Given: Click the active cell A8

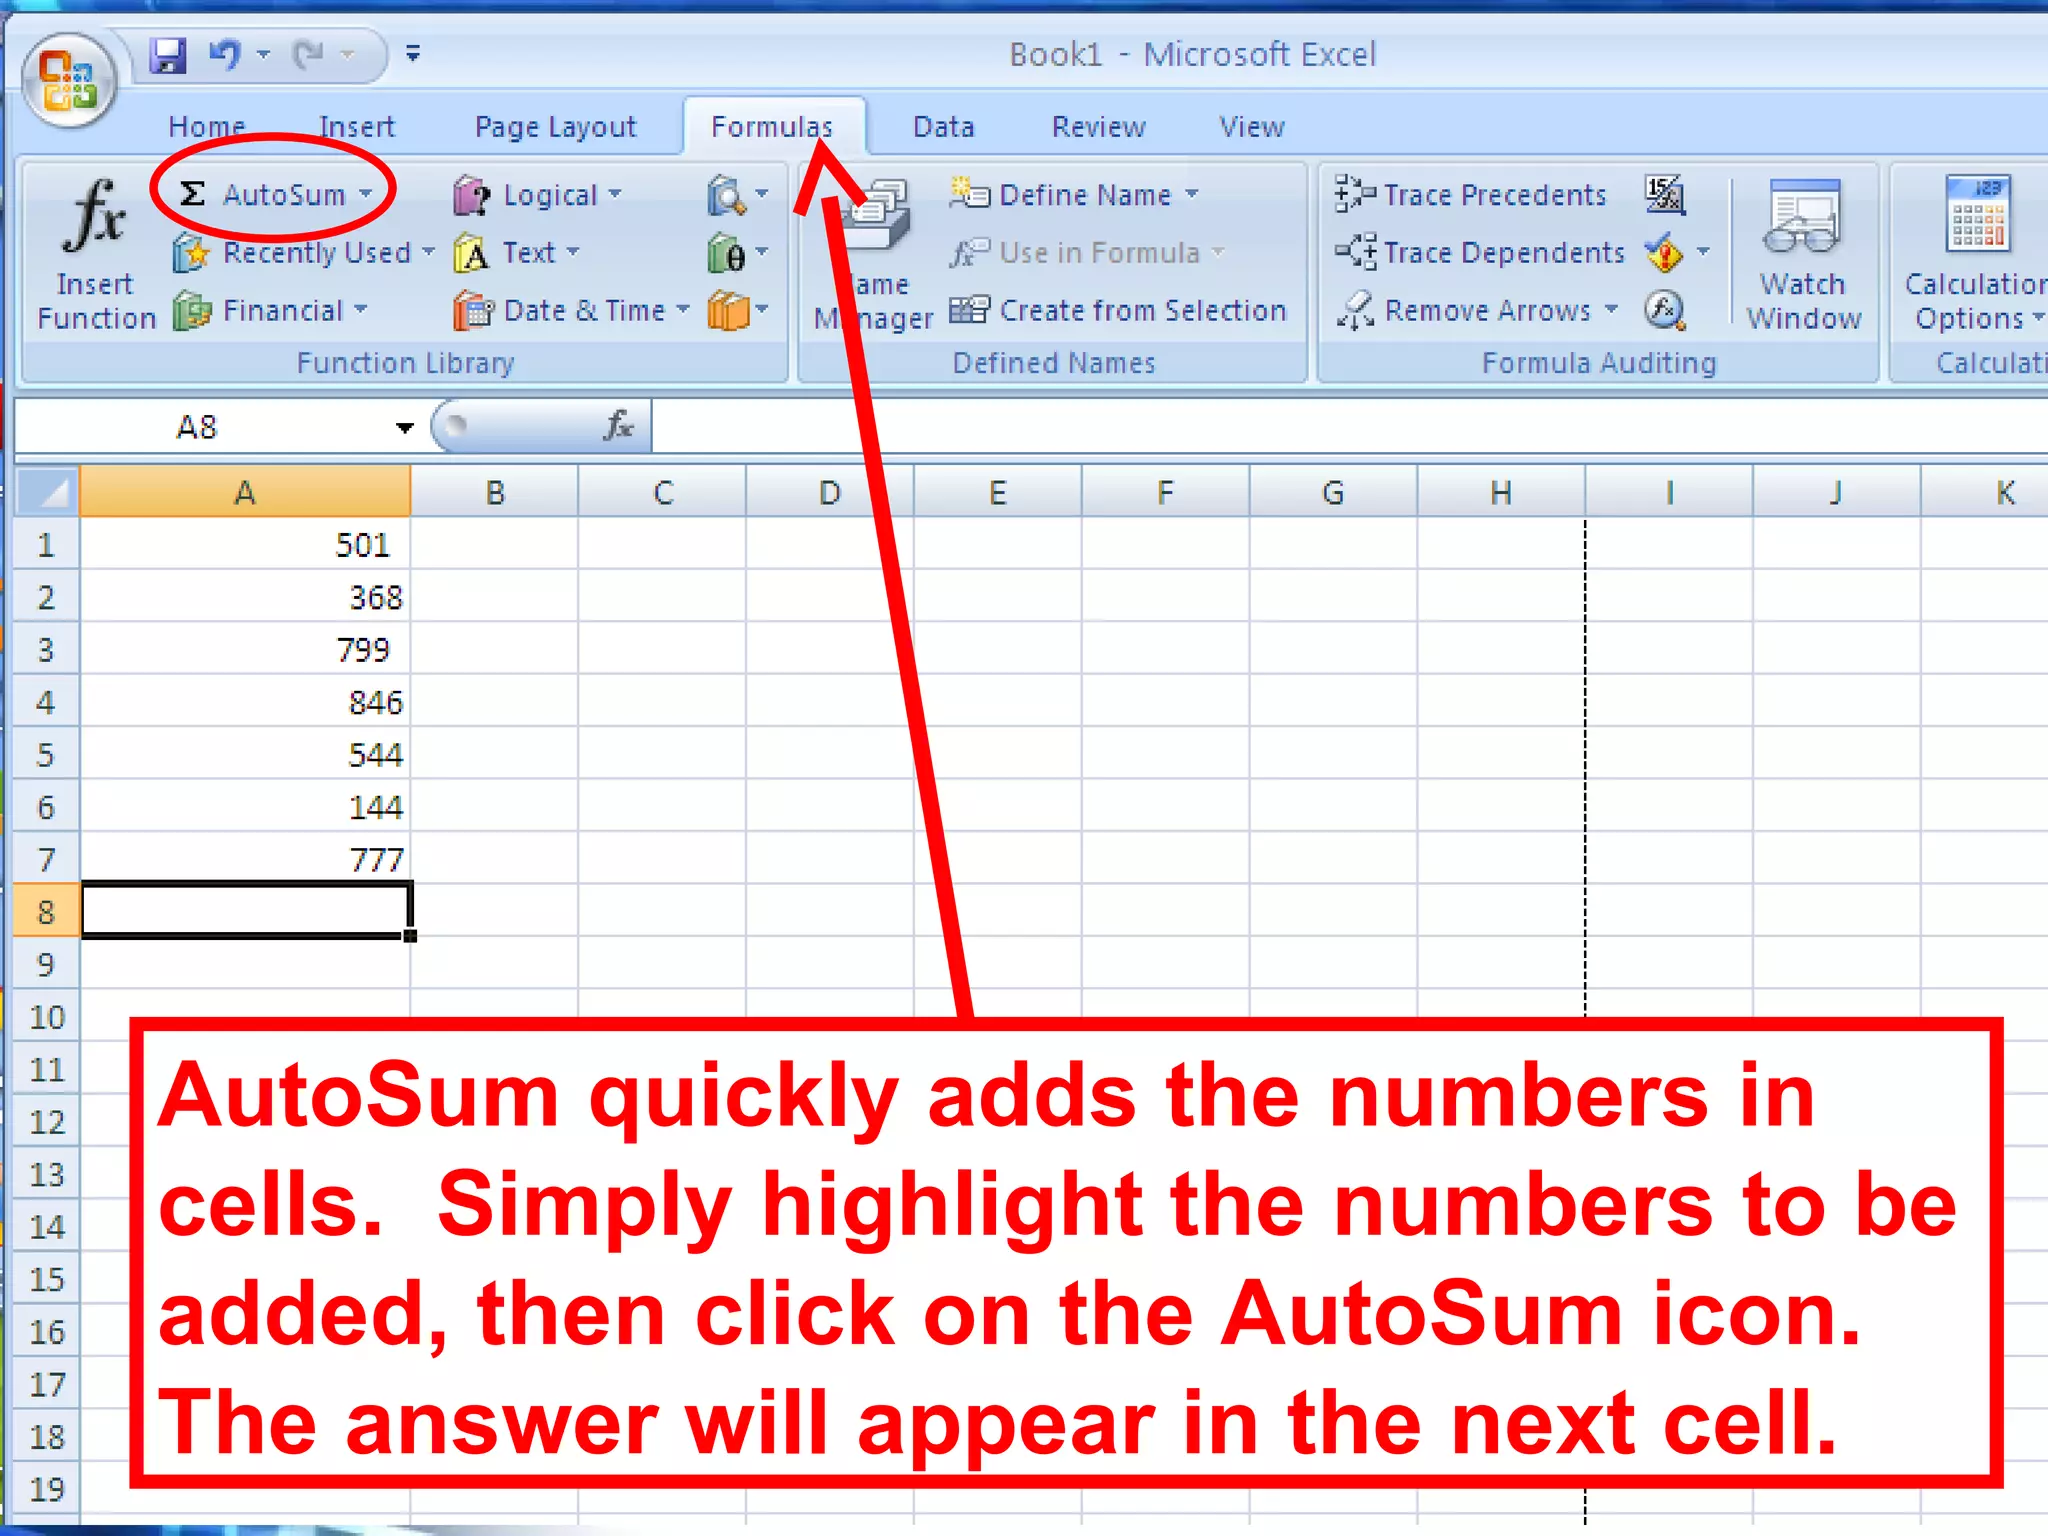Looking at the screenshot, I should [245, 910].
